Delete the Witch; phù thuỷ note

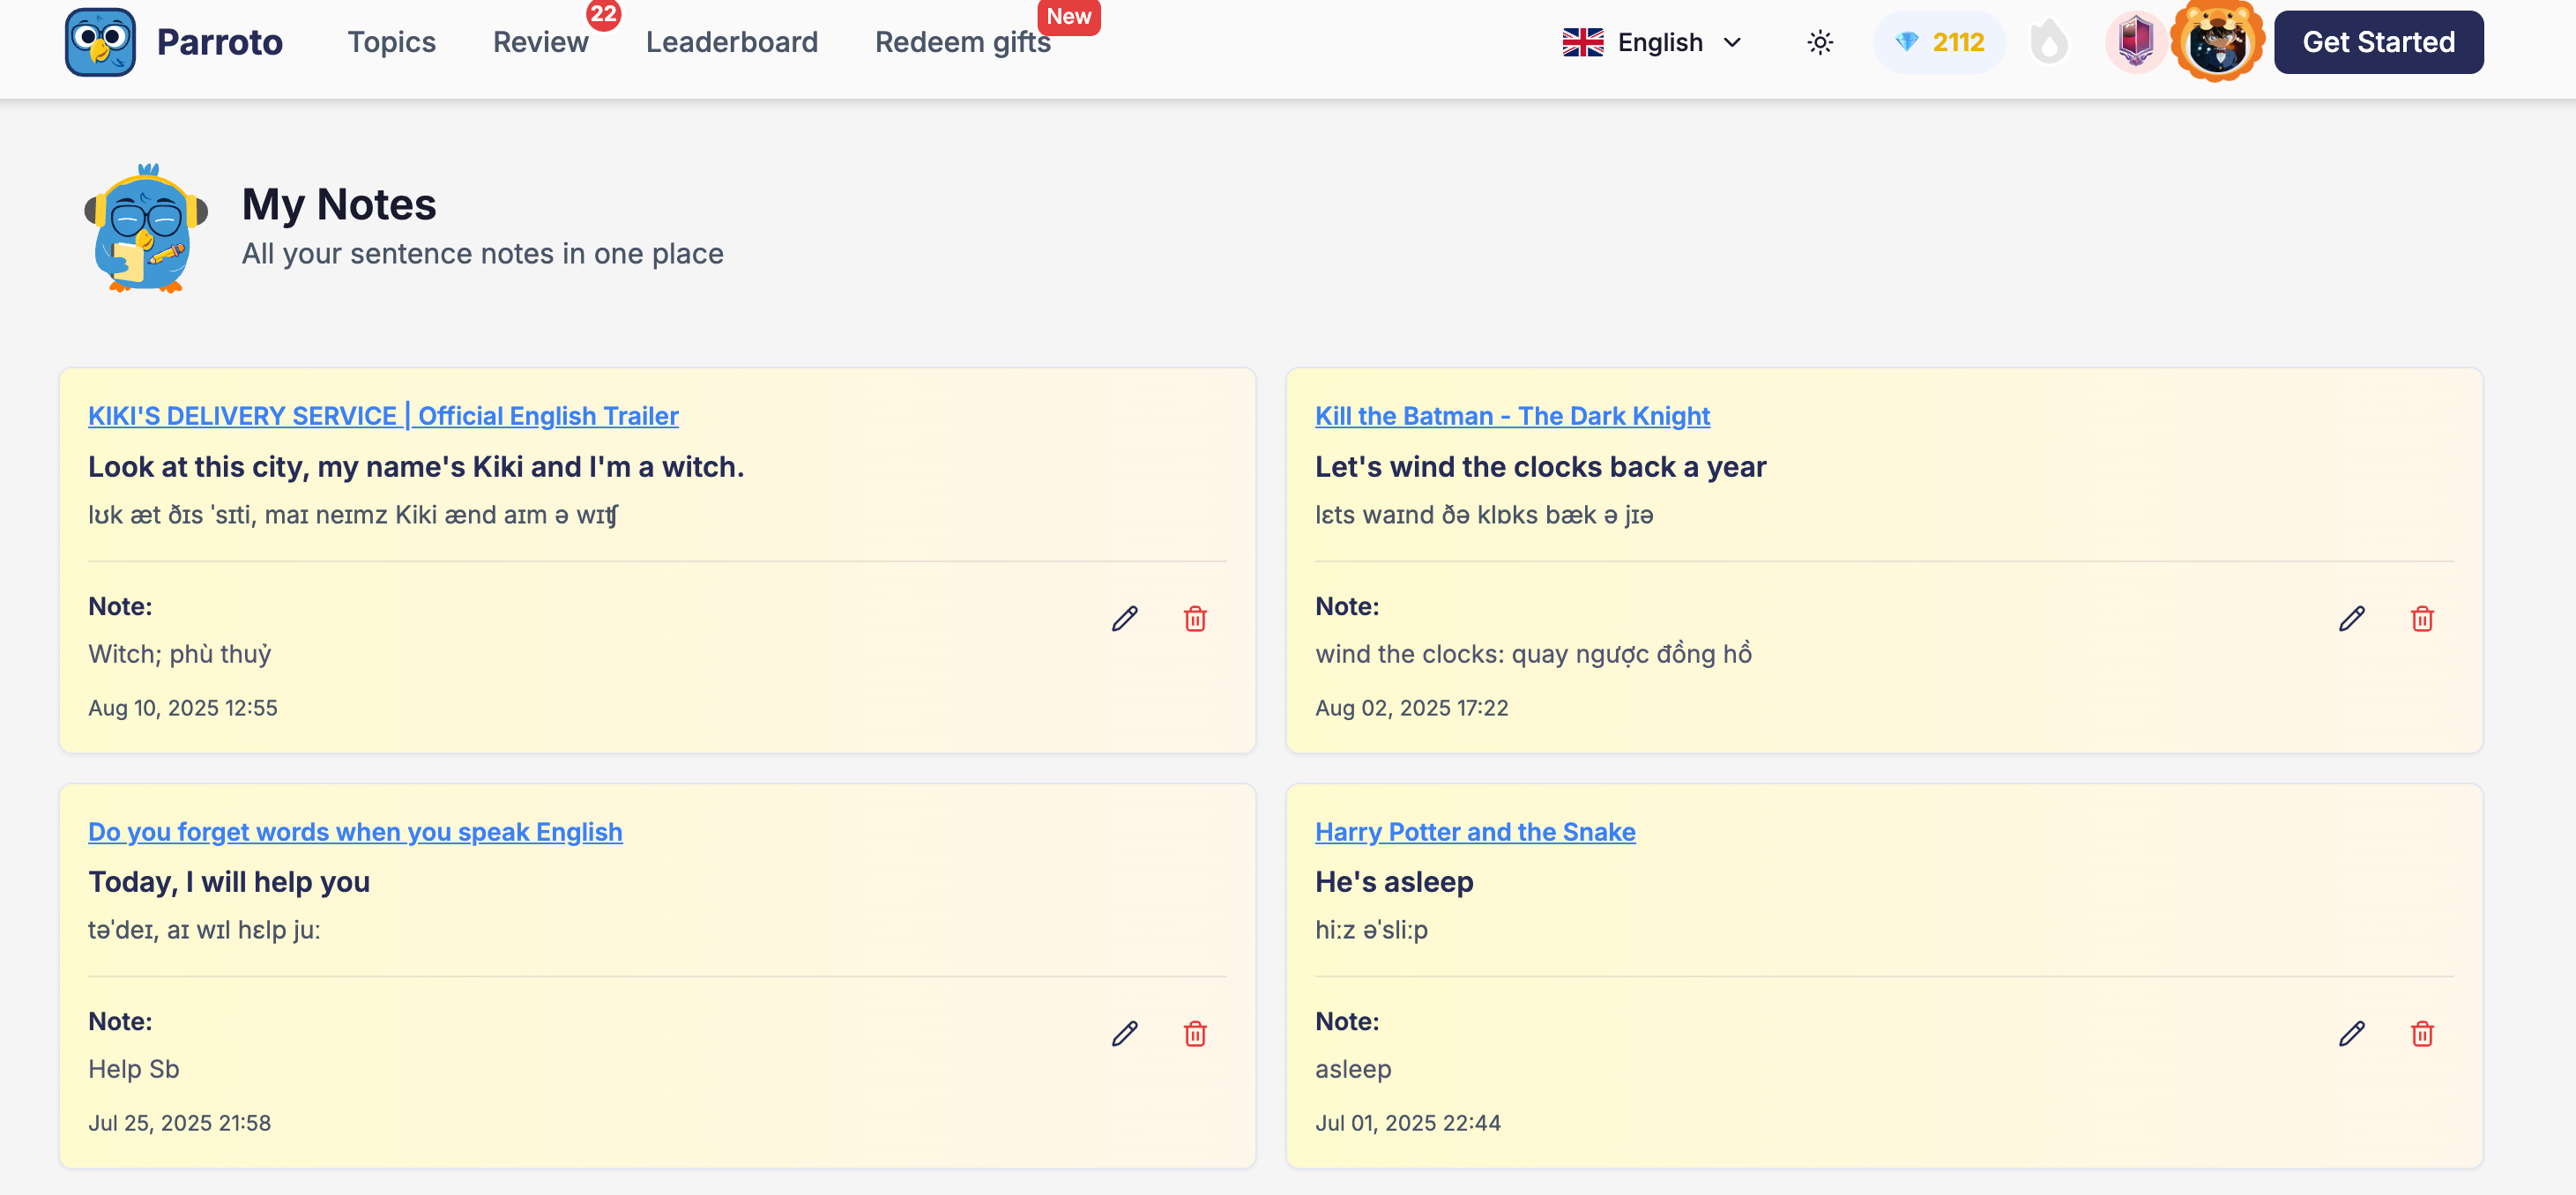[x=1195, y=619]
